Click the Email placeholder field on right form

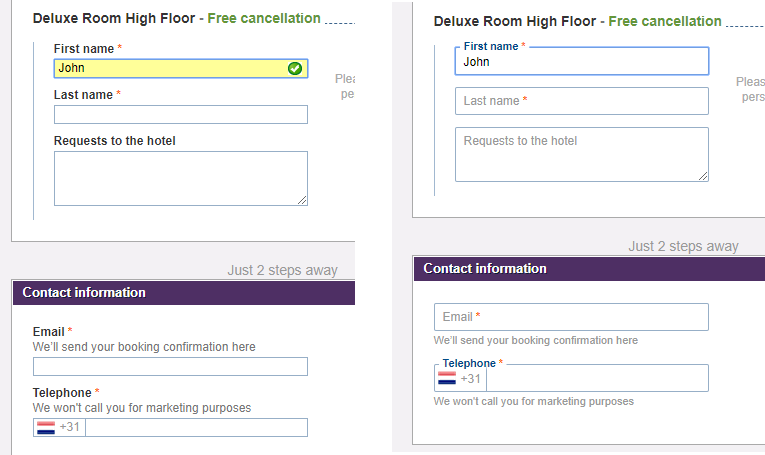[x=571, y=317]
